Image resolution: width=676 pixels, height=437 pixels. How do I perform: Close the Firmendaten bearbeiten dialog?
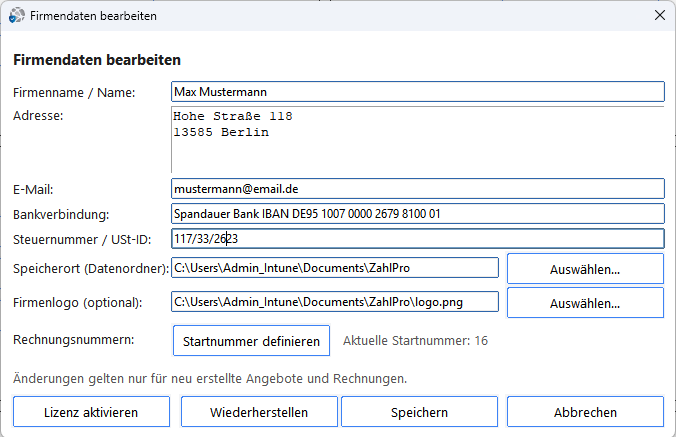click(x=659, y=16)
